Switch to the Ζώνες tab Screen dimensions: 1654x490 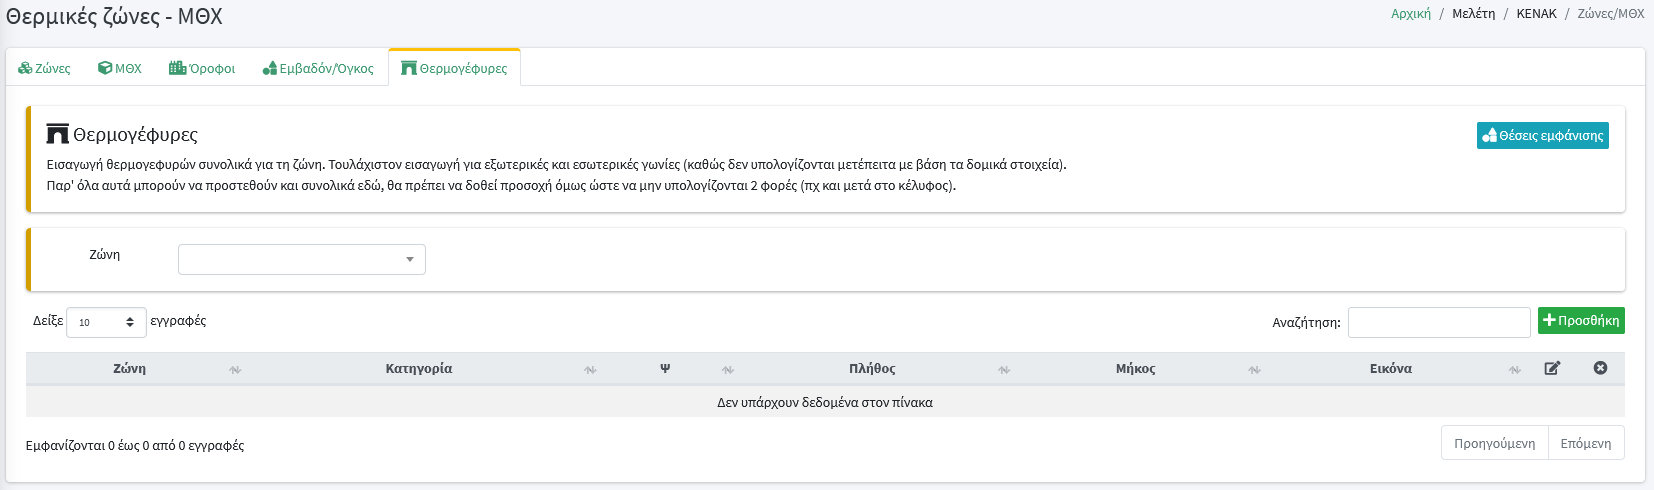45,68
